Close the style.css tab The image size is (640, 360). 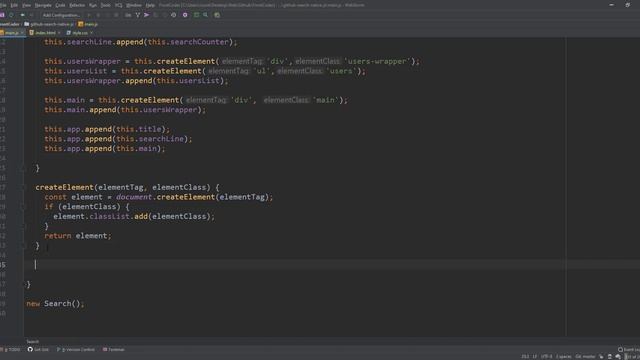coord(91,33)
